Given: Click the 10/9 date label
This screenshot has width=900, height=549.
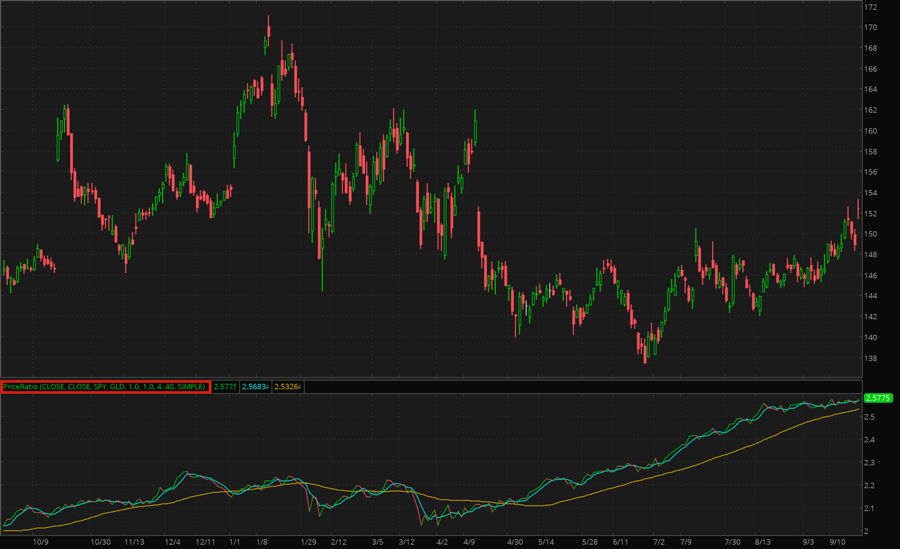Looking at the screenshot, I should click(x=41, y=541).
